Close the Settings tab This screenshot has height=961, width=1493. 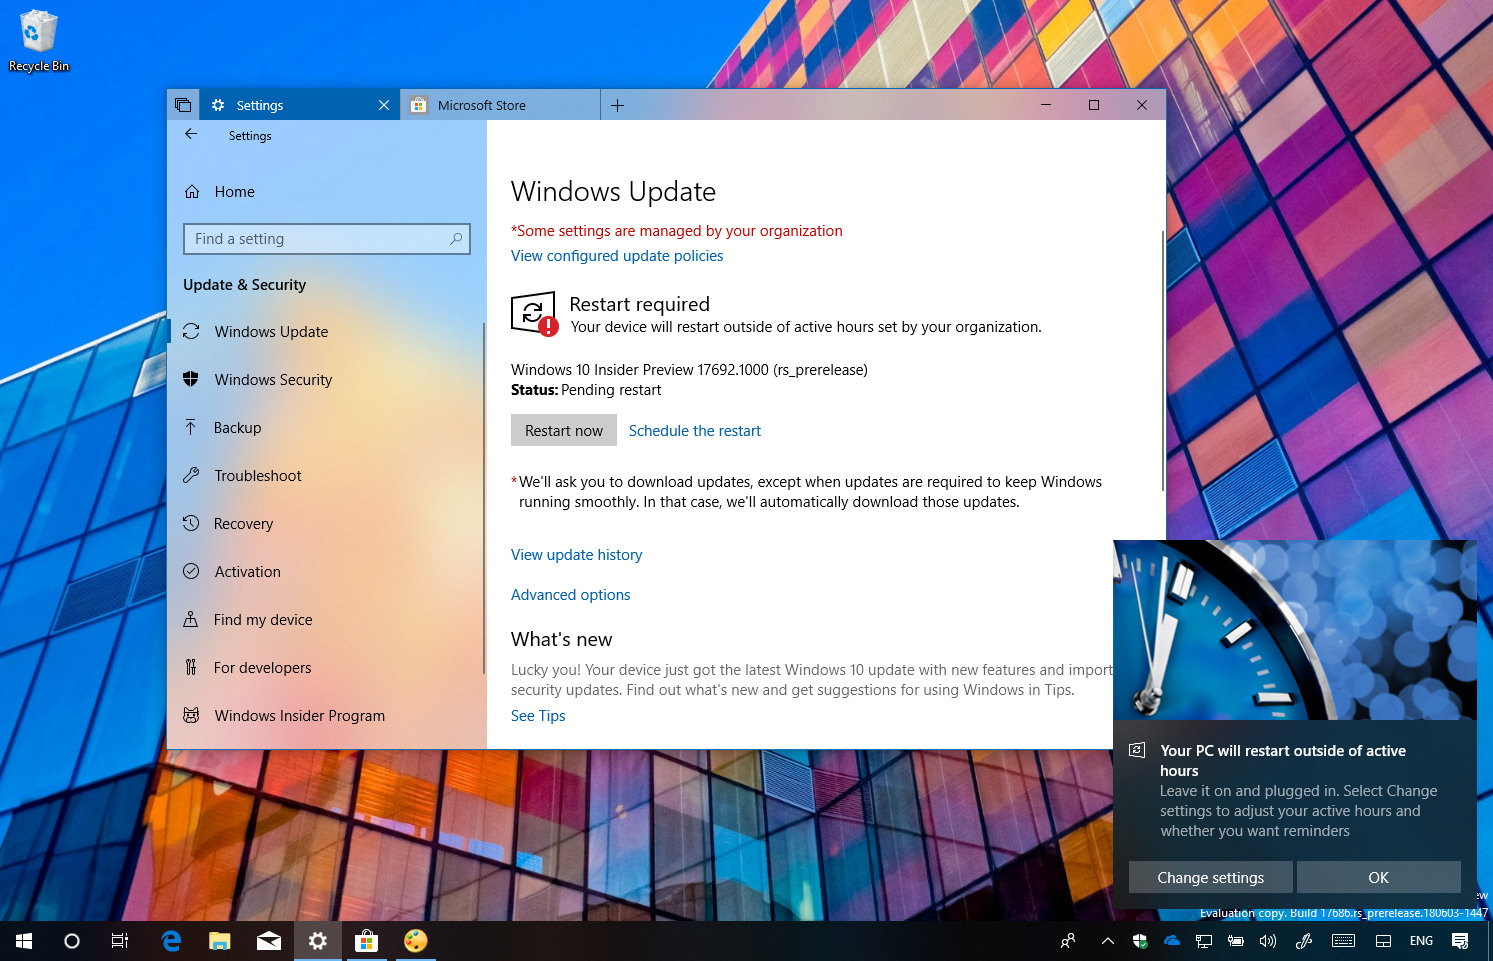point(384,105)
